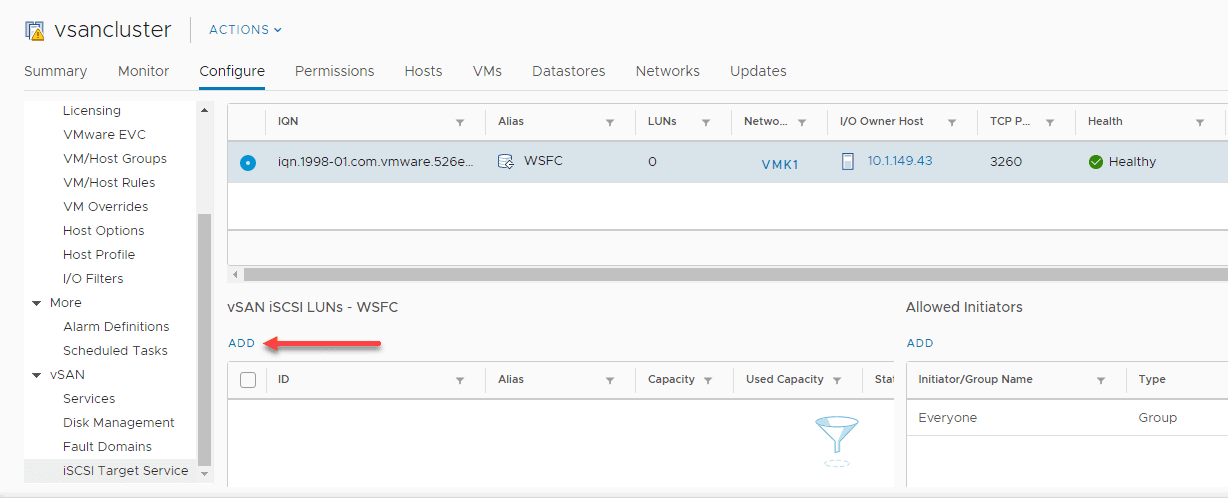Image resolution: width=1228 pixels, height=500 pixels.
Task: Switch to the Summary tab
Action: point(55,71)
